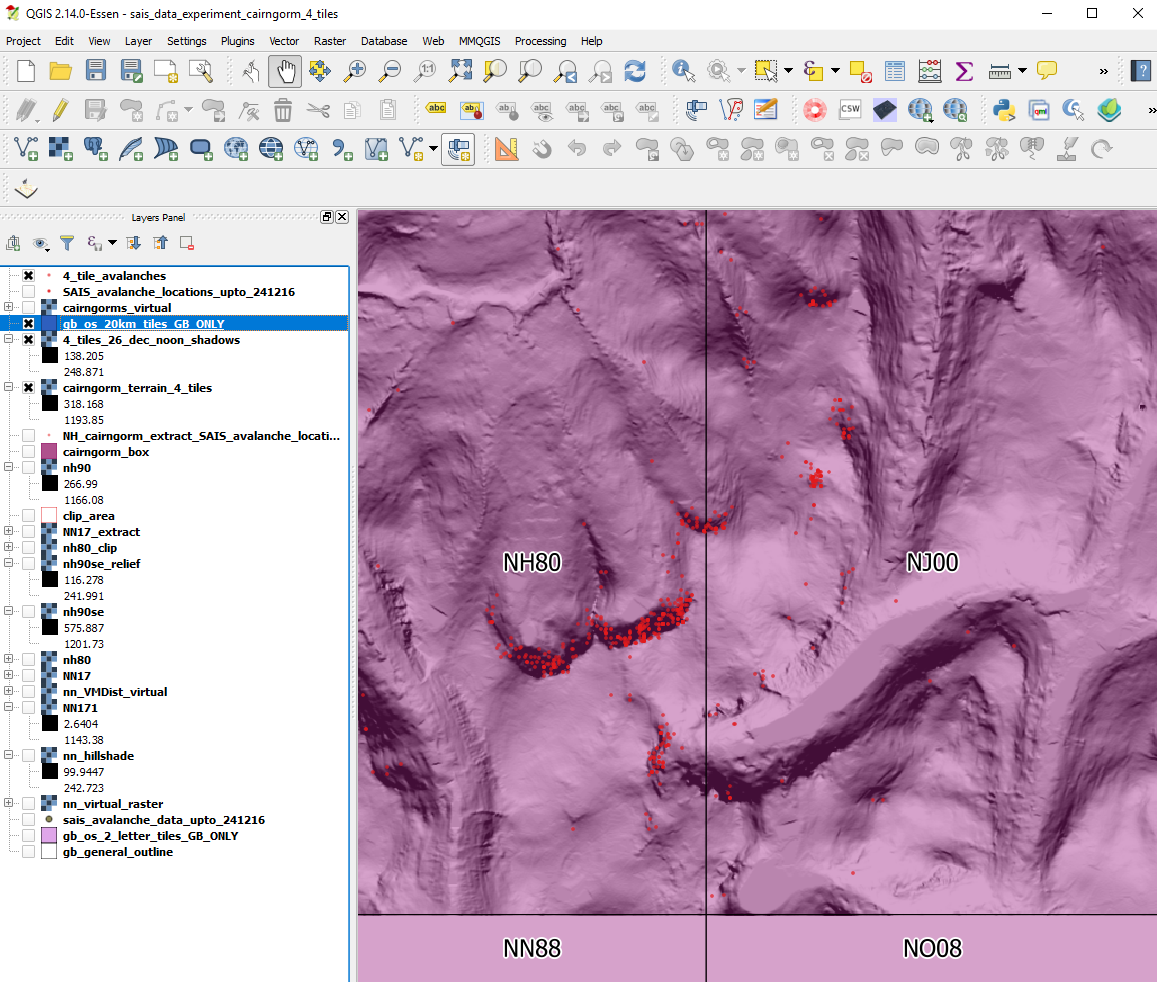This screenshot has width=1157, height=982.
Task: Click the Add Raster Layer icon
Action: coord(58,149)
